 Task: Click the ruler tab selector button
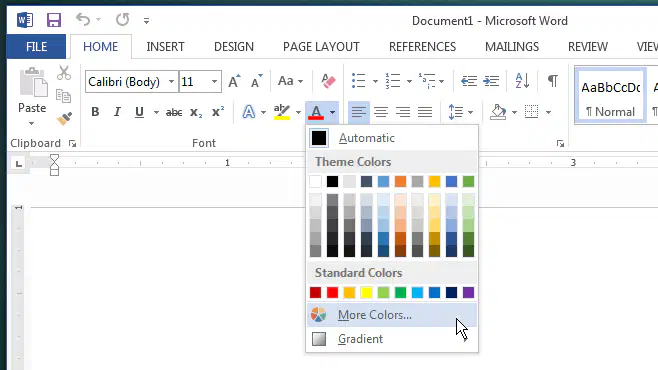pos(18,164)
